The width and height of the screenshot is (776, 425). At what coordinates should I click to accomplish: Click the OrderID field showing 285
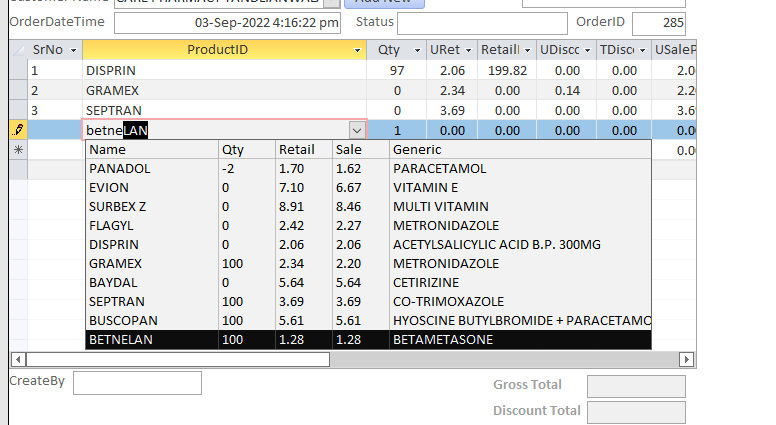click(659, 23)
